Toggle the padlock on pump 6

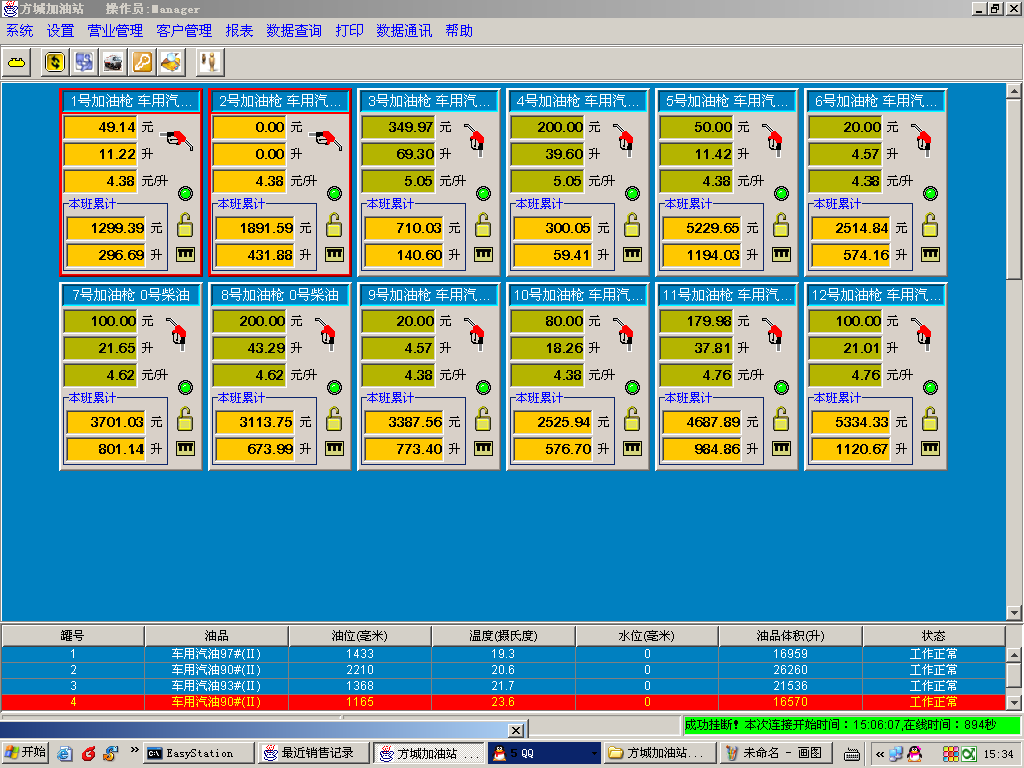pyautogui.click(x=929, y=225)
